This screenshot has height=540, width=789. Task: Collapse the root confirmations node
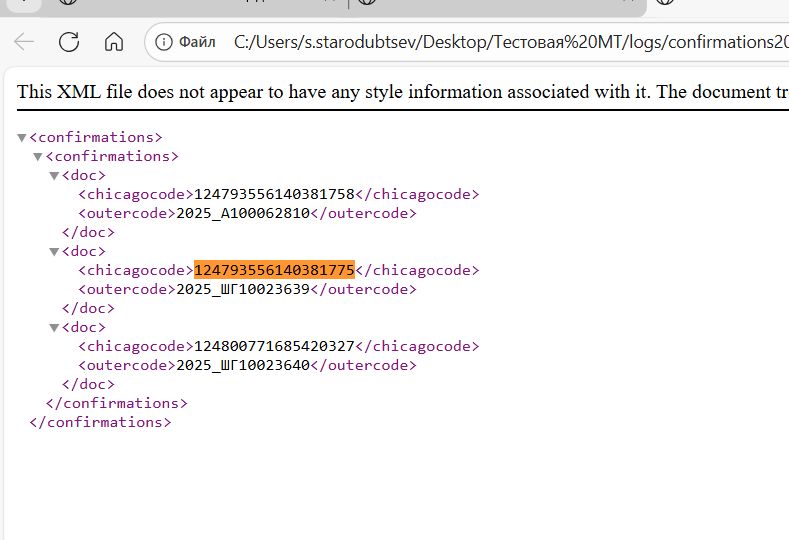[22, 138]
